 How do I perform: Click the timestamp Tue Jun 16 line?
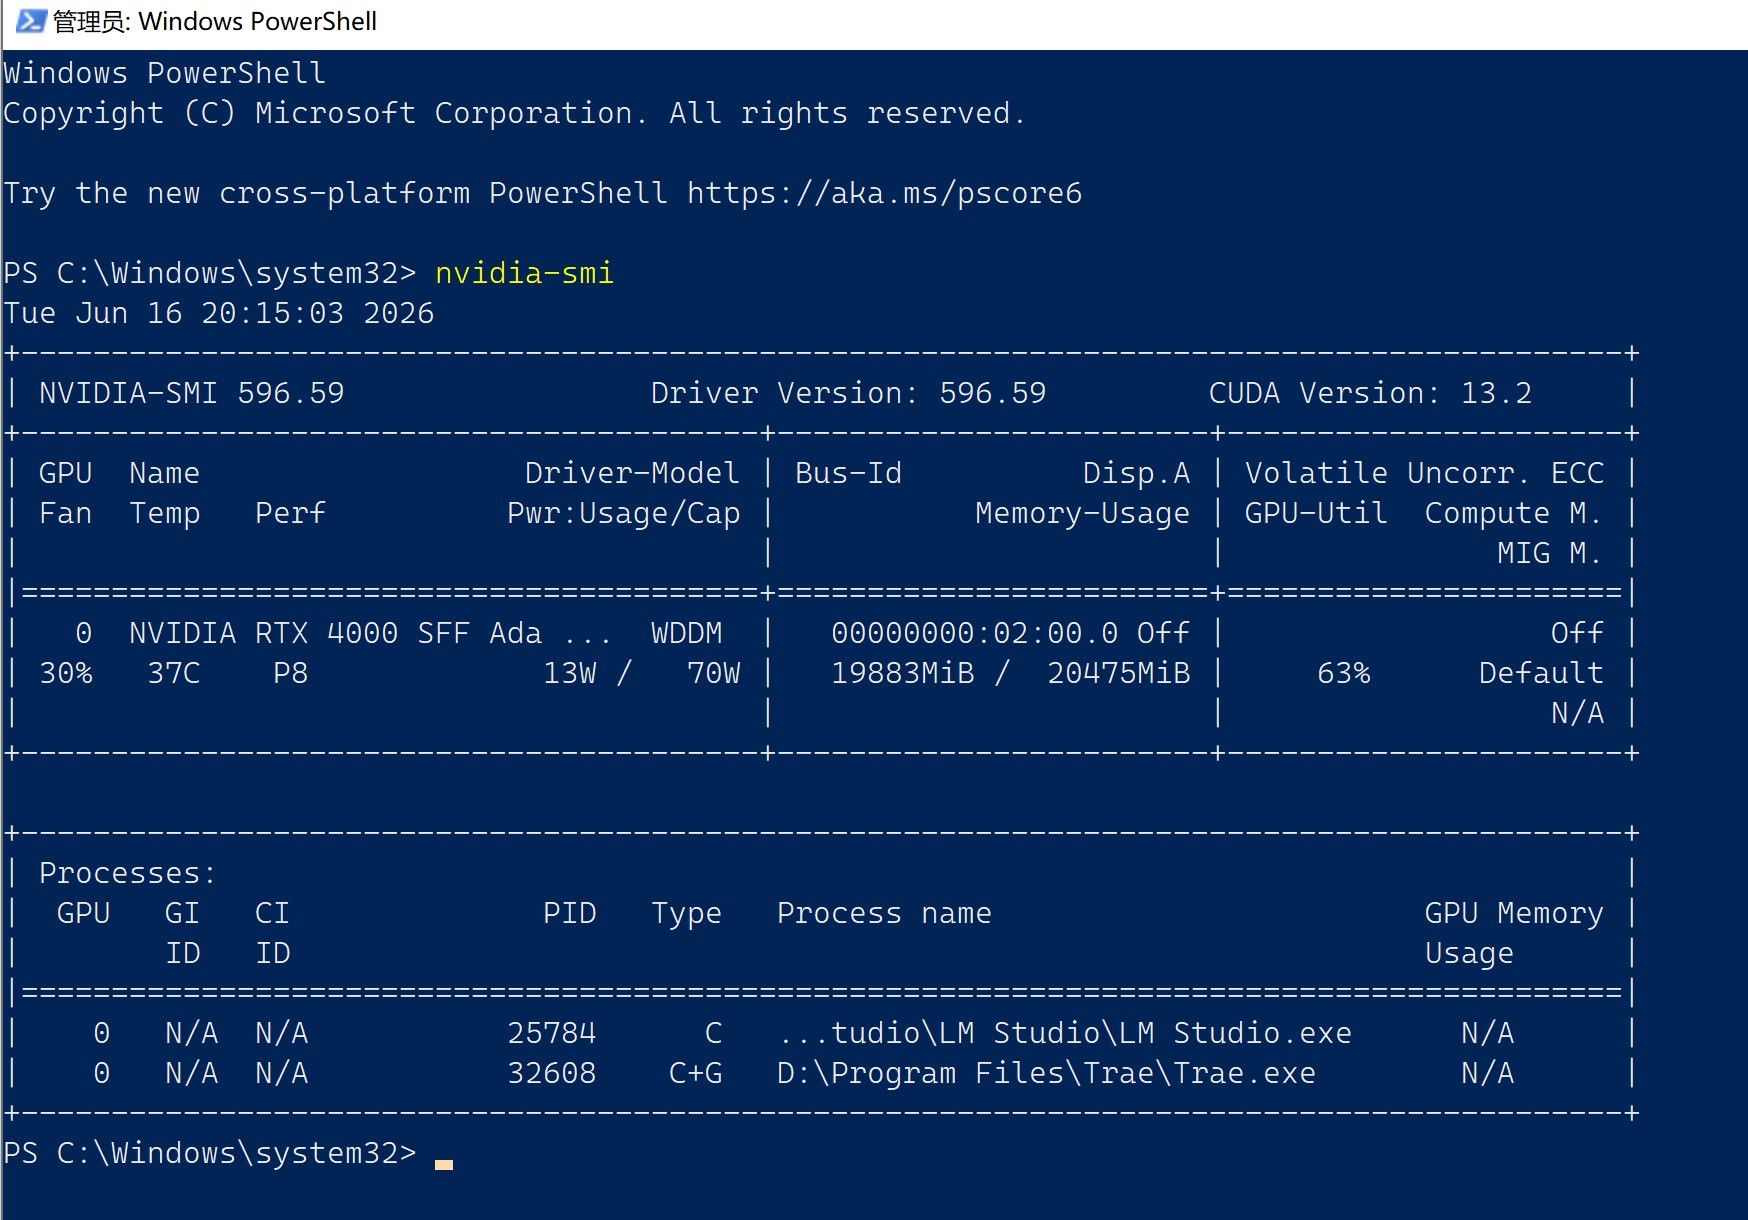[218, 313]
